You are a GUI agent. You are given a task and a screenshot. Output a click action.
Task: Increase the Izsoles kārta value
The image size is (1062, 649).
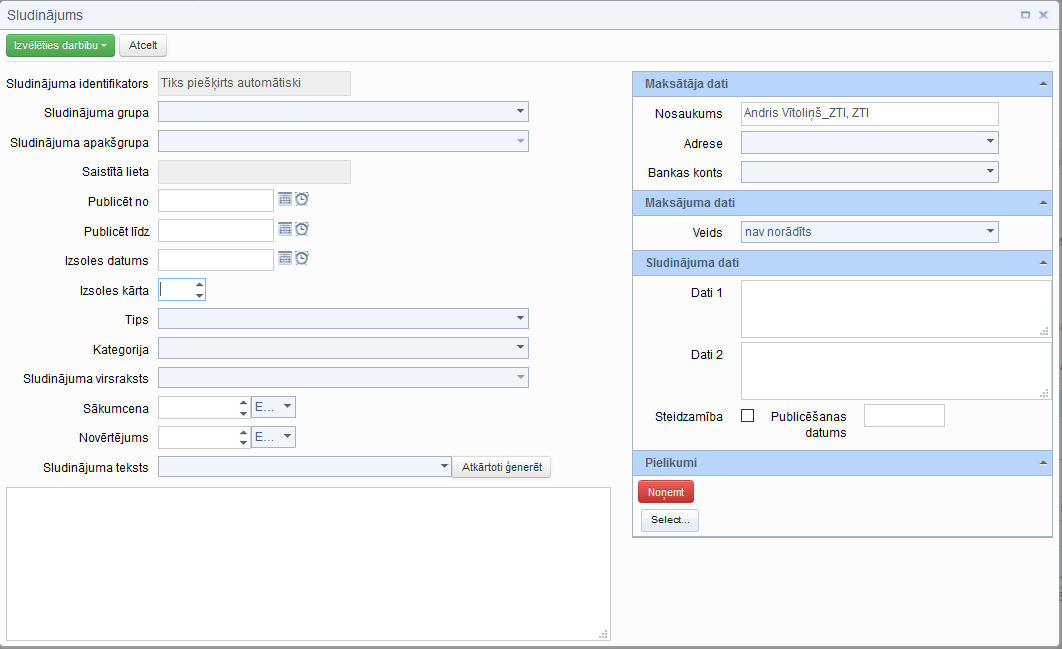[199, 284]
